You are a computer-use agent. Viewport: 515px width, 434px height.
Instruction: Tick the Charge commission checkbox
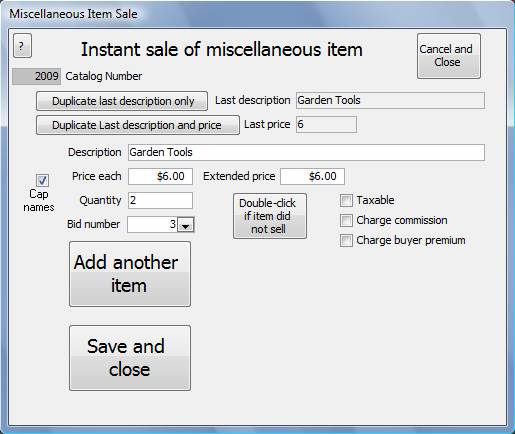(x=346, y=220)
